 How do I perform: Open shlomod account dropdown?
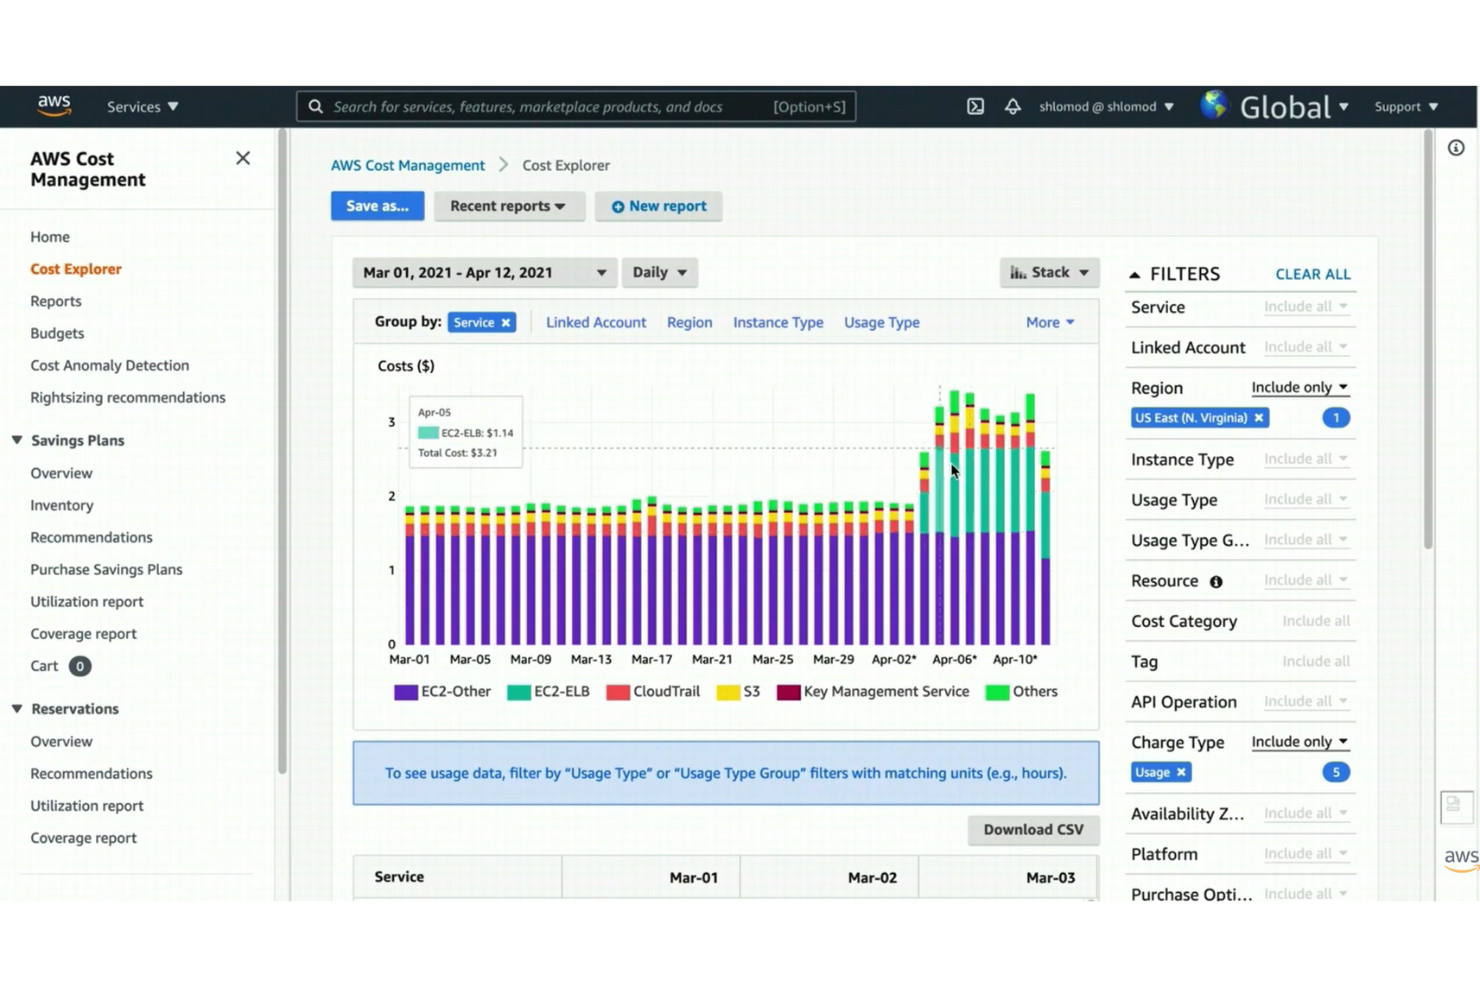[x=1106, y=106]
